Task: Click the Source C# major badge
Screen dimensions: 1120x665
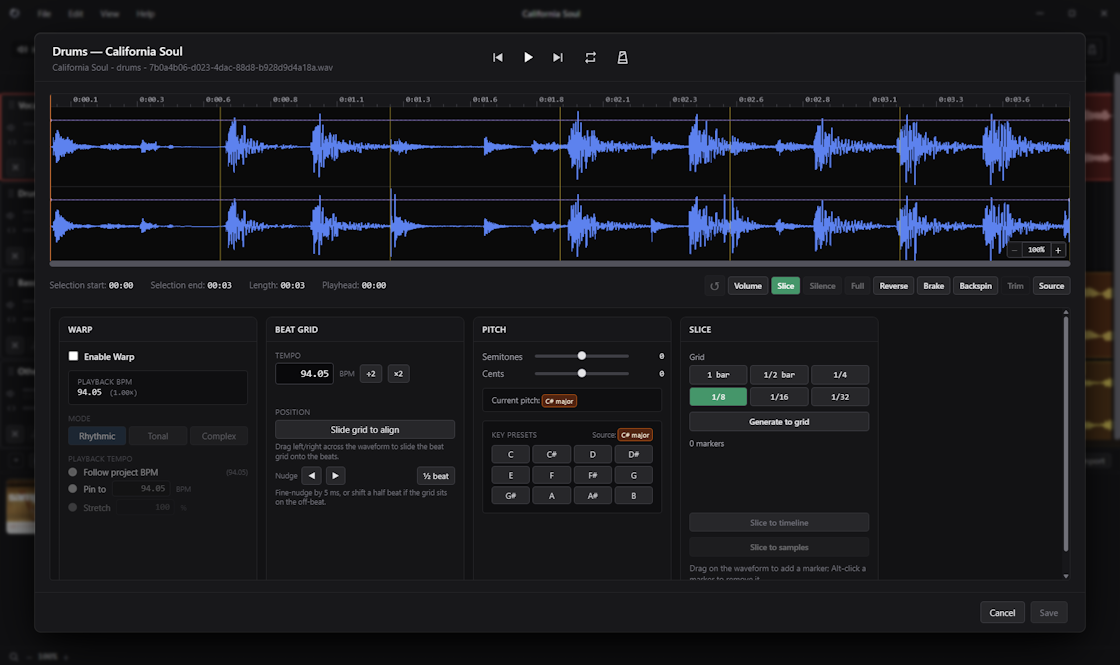Action: coord(635,435)
